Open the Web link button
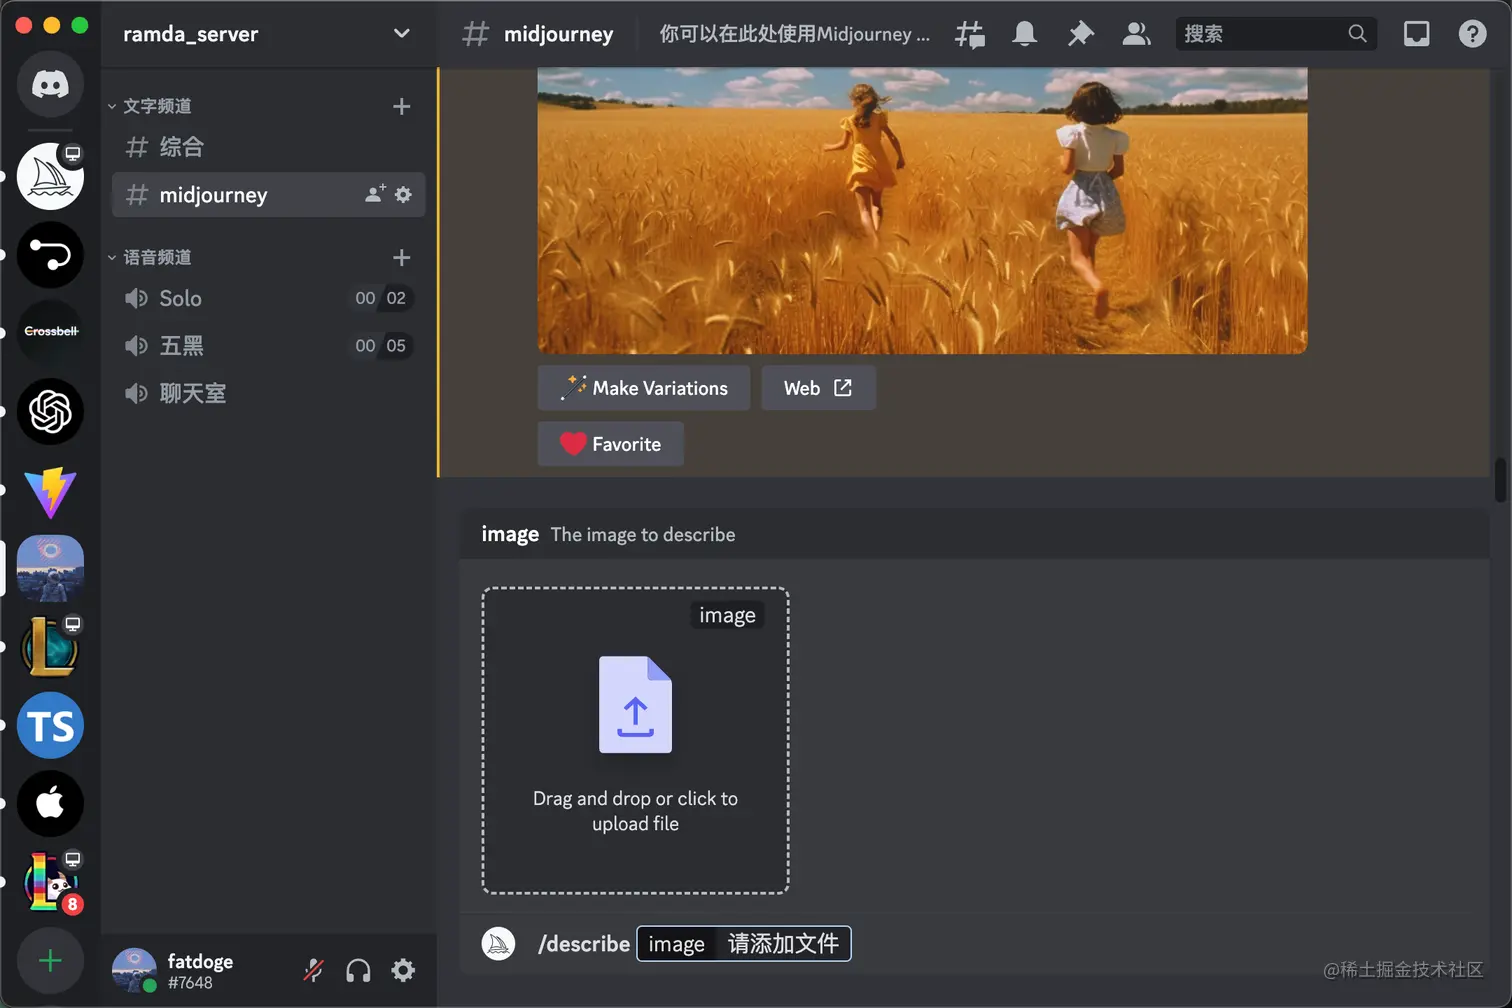This screenshot has height=1008, width=1512. point(819,388)
